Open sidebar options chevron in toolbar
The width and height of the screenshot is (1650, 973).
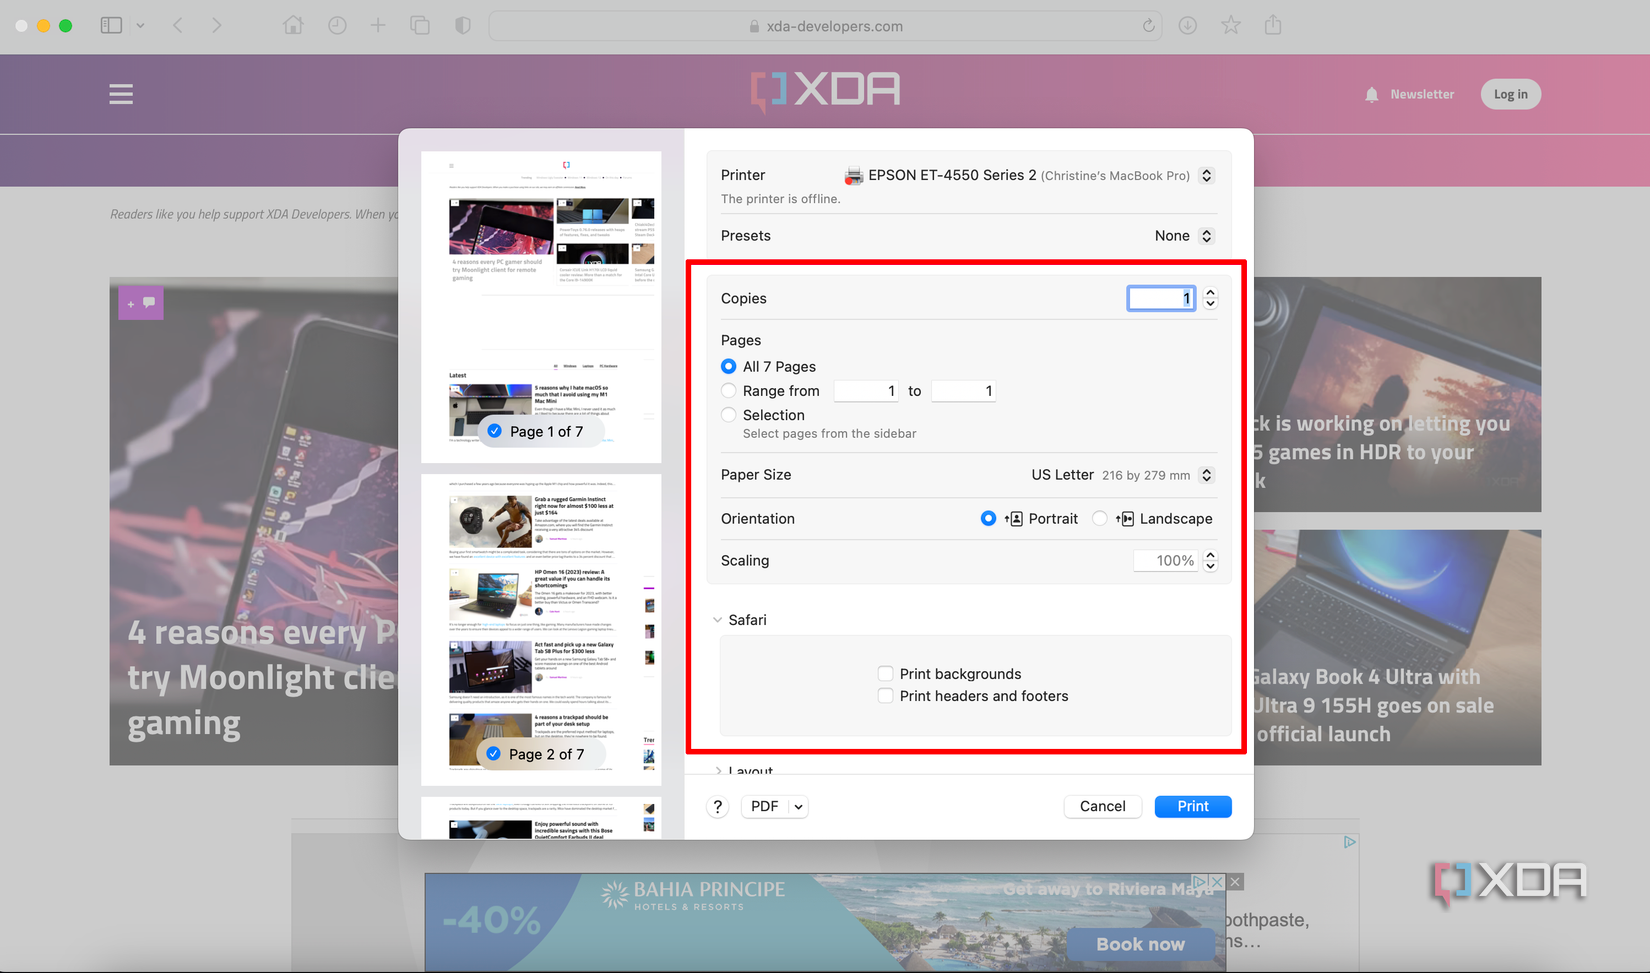point(140,26)
